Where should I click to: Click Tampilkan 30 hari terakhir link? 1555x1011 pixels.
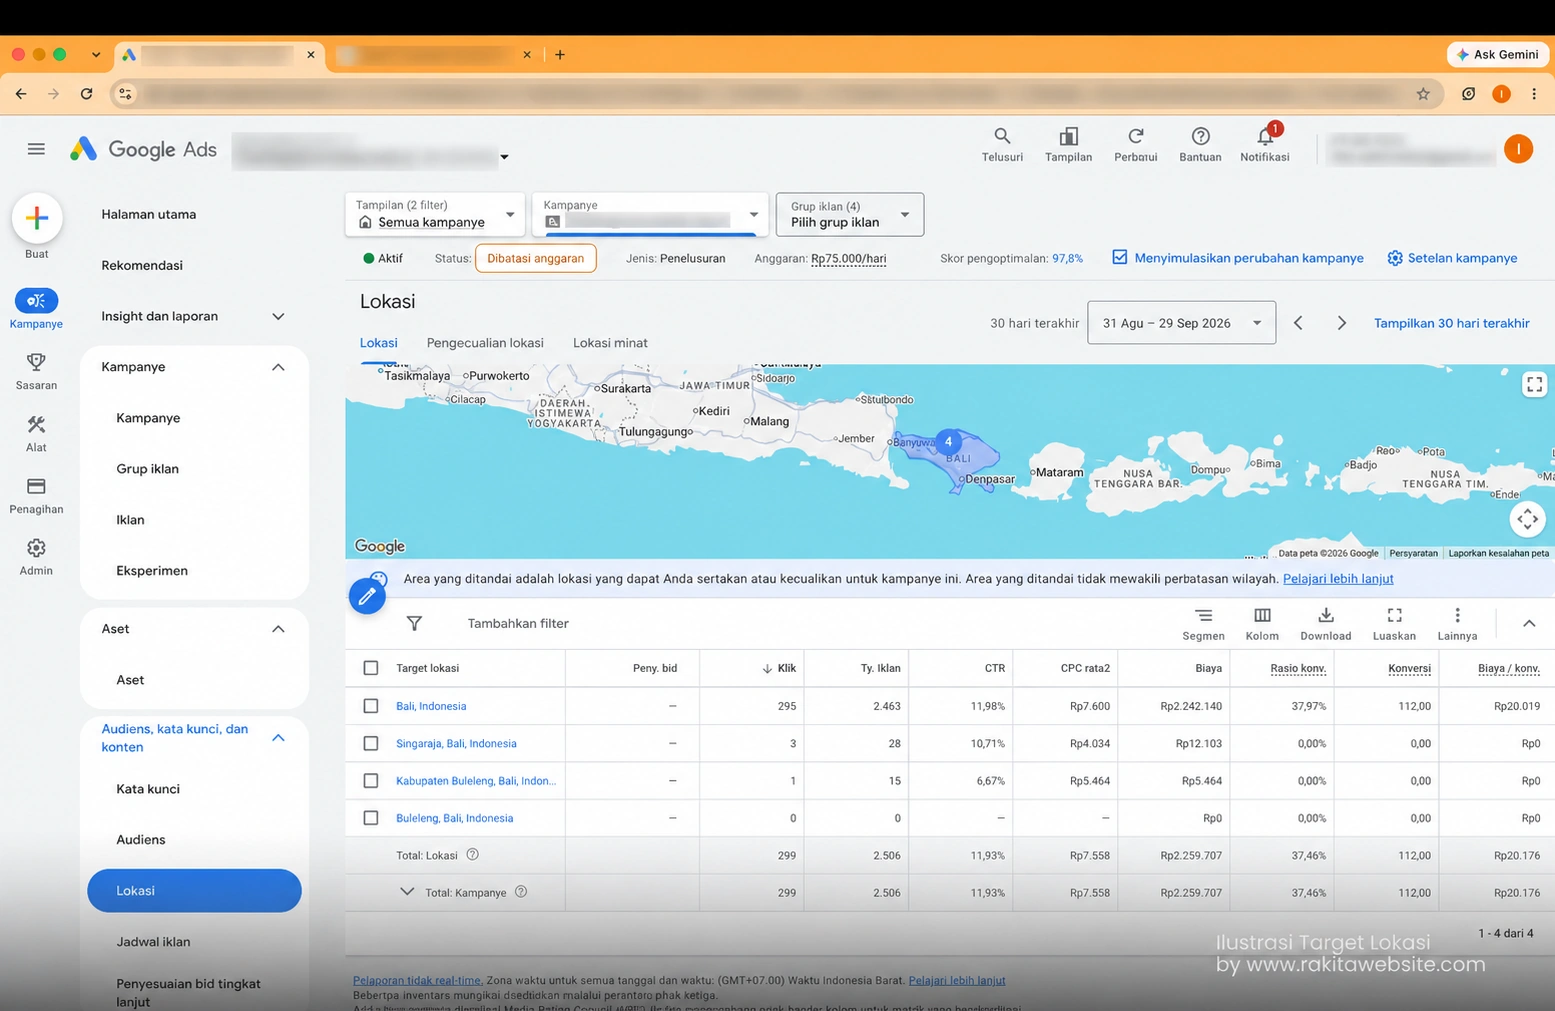[x=1451, y=323]
